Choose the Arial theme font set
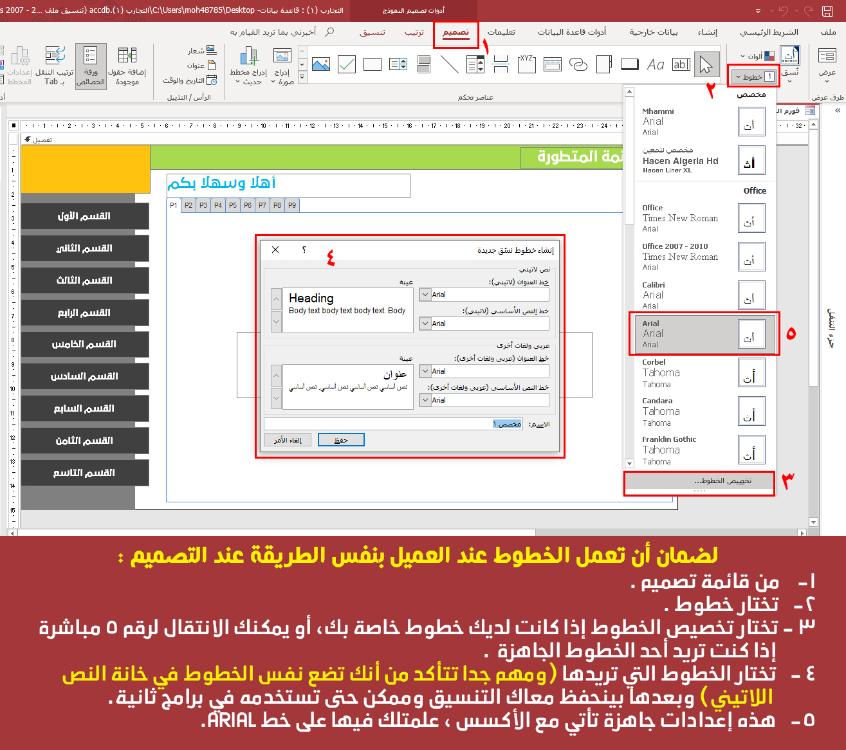This screenshot has width=846, height=750. tap(703, 333)
